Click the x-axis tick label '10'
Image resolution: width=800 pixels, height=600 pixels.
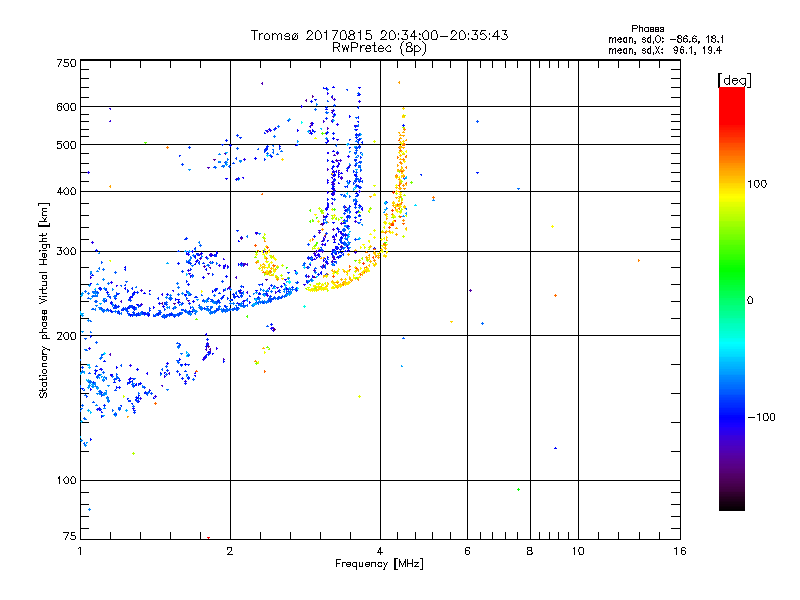pyautogui.click(x=578, y=552)
